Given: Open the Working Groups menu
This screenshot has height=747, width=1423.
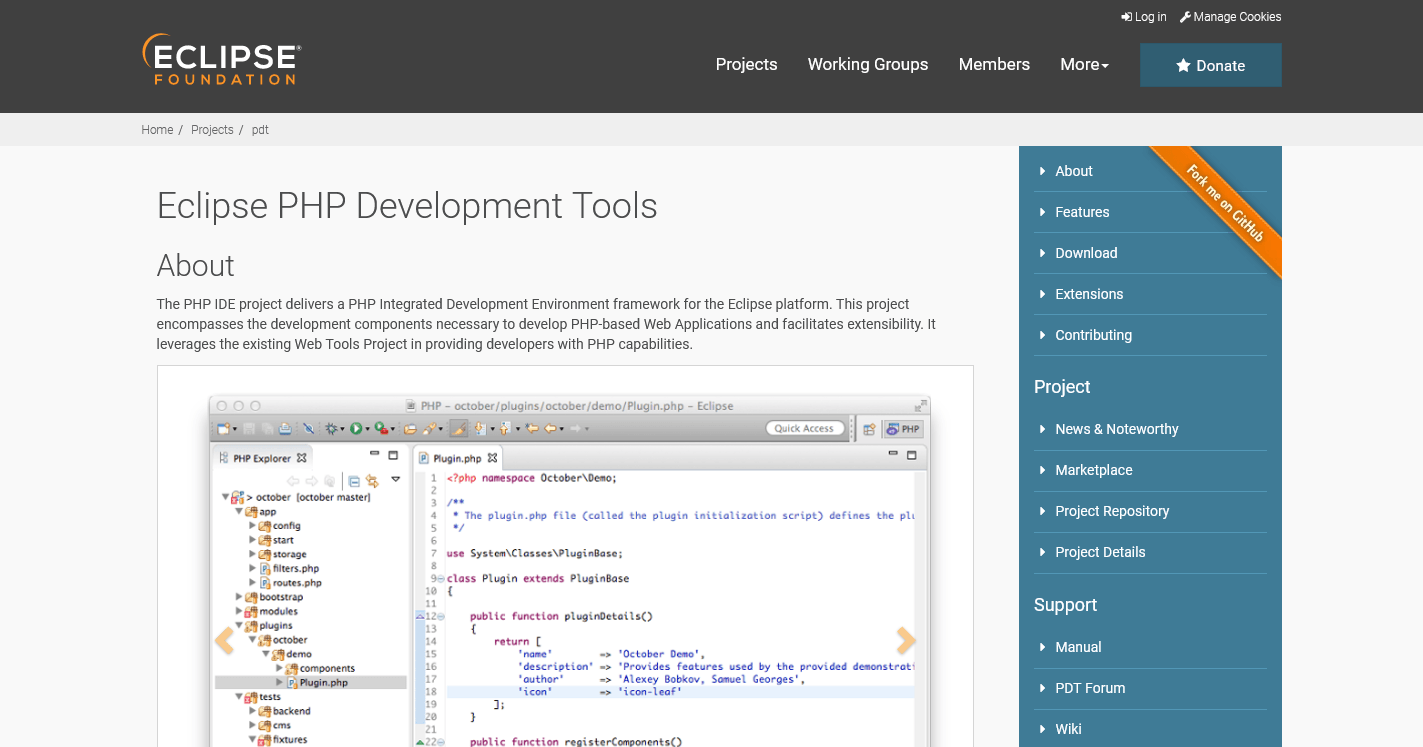Looking at the screenshot, I should tap(867, 64).
